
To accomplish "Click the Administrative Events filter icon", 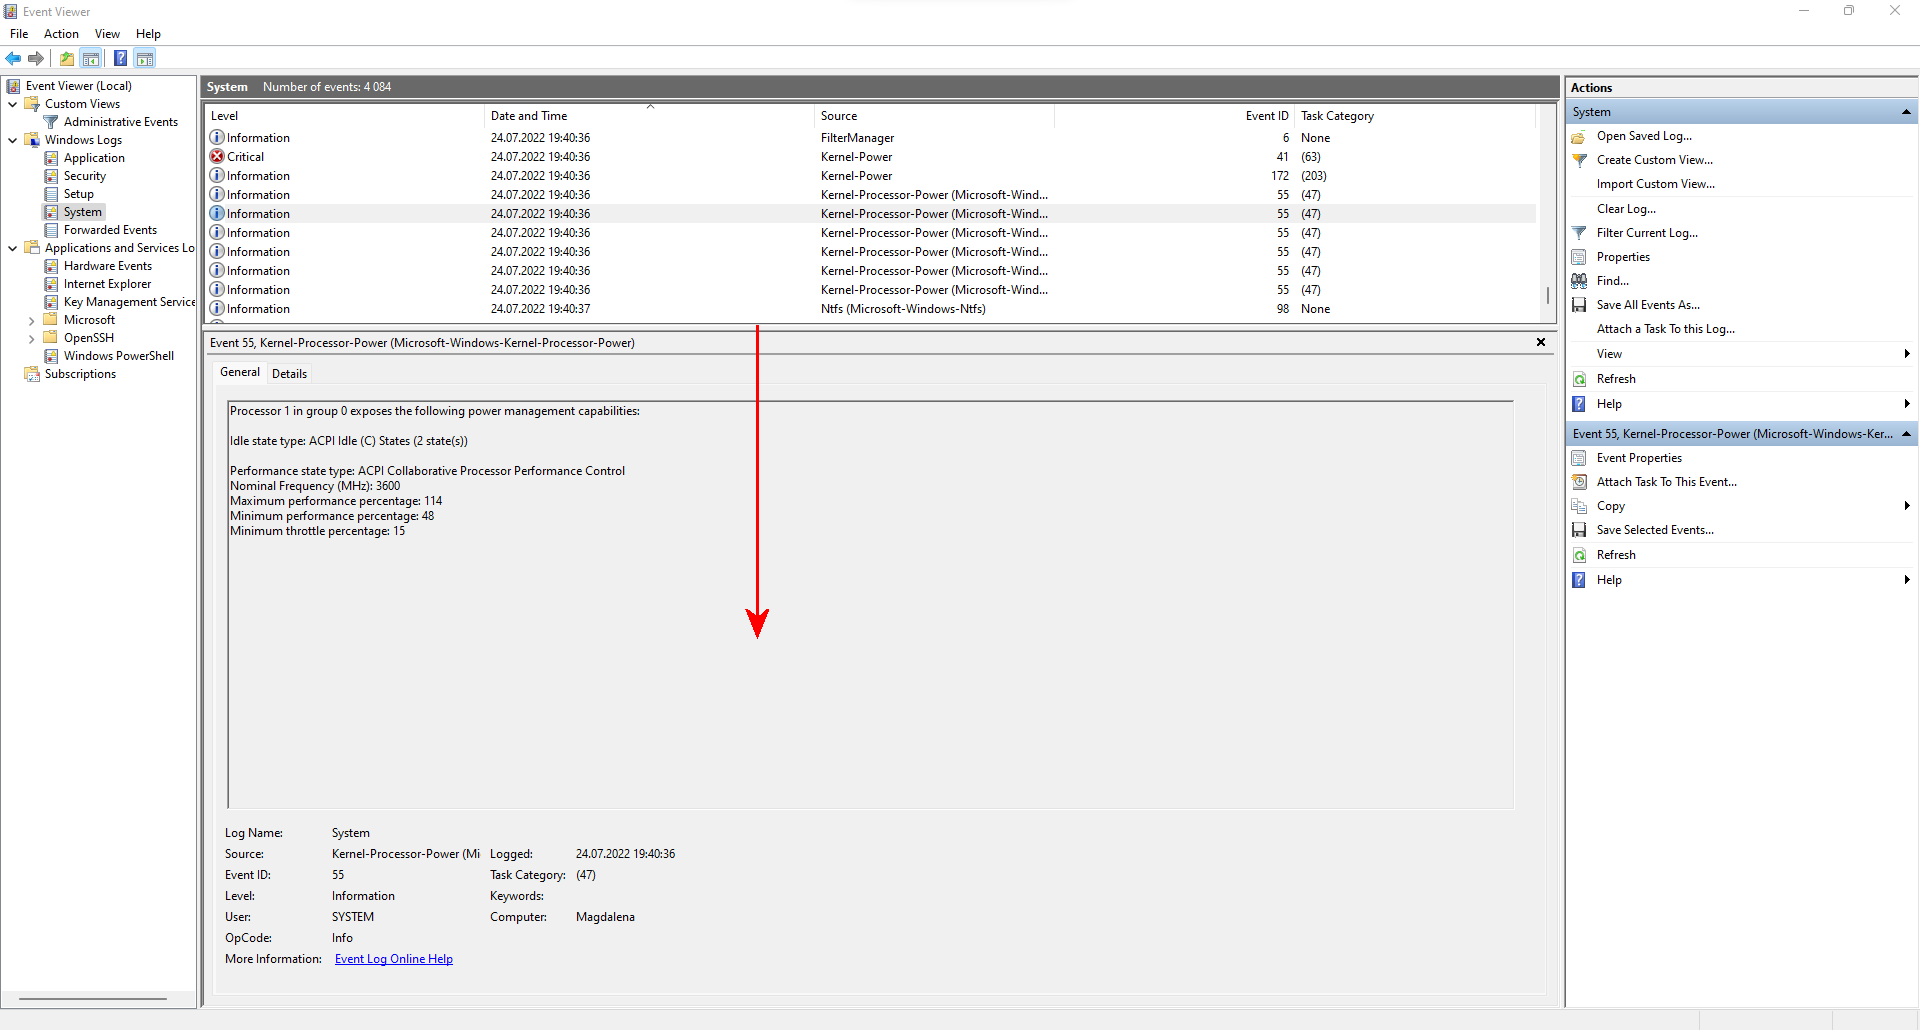I will (51, 122).
